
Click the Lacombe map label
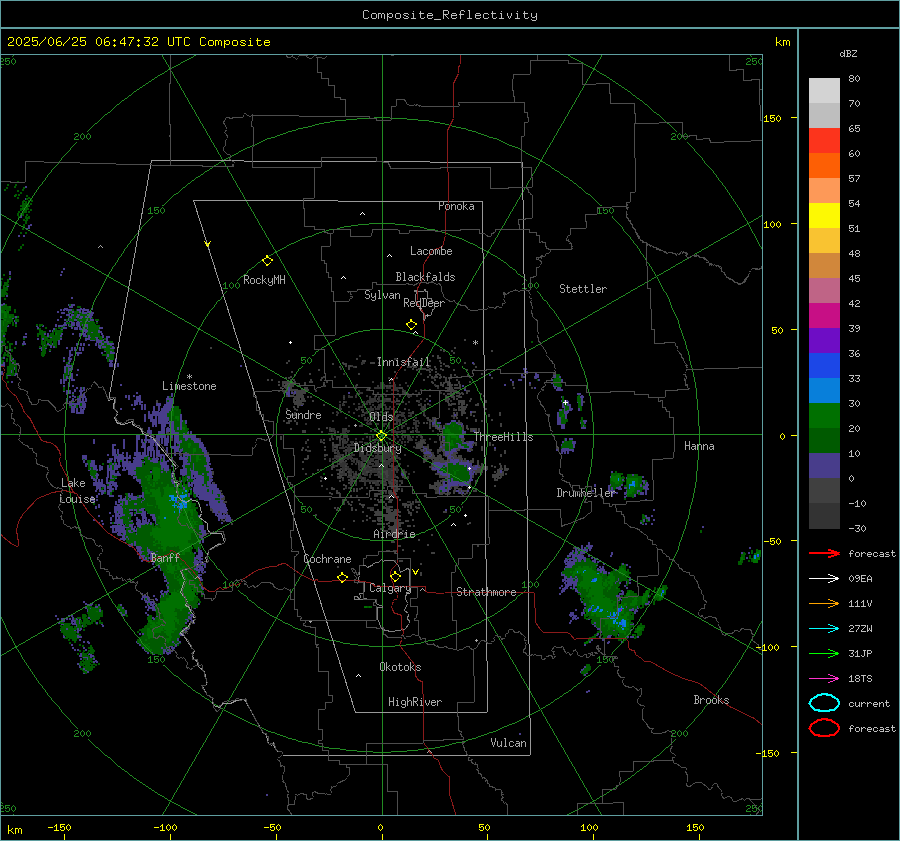pyautogui.click(x=431, y=251)
